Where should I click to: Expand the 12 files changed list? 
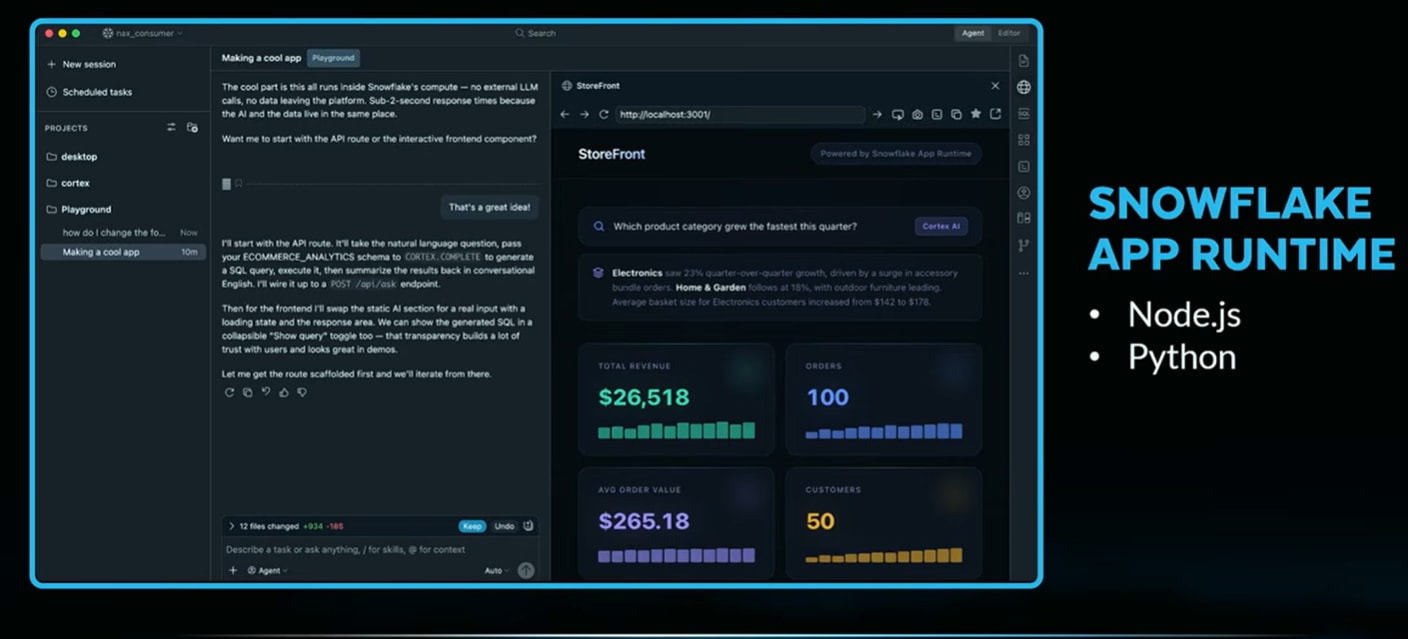coord(232,526)
